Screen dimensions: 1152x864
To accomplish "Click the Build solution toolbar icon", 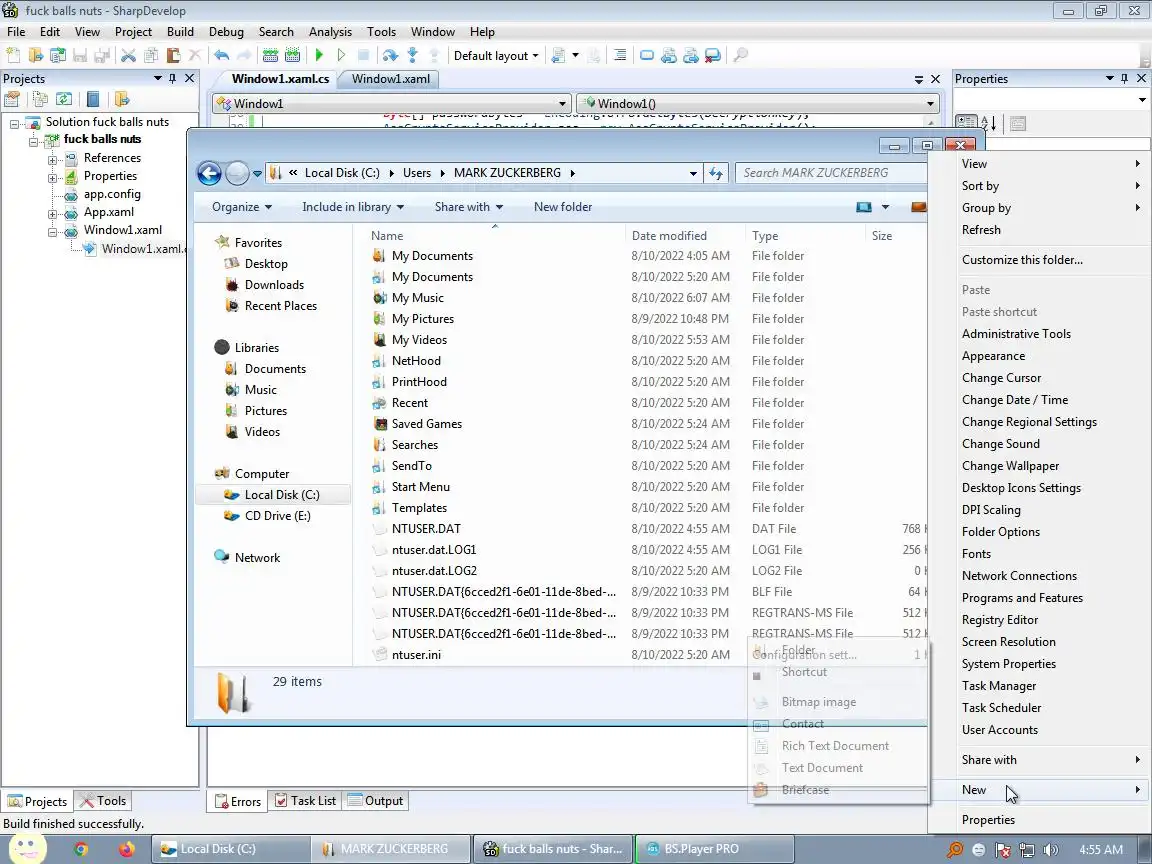I will tap(270, 55).
